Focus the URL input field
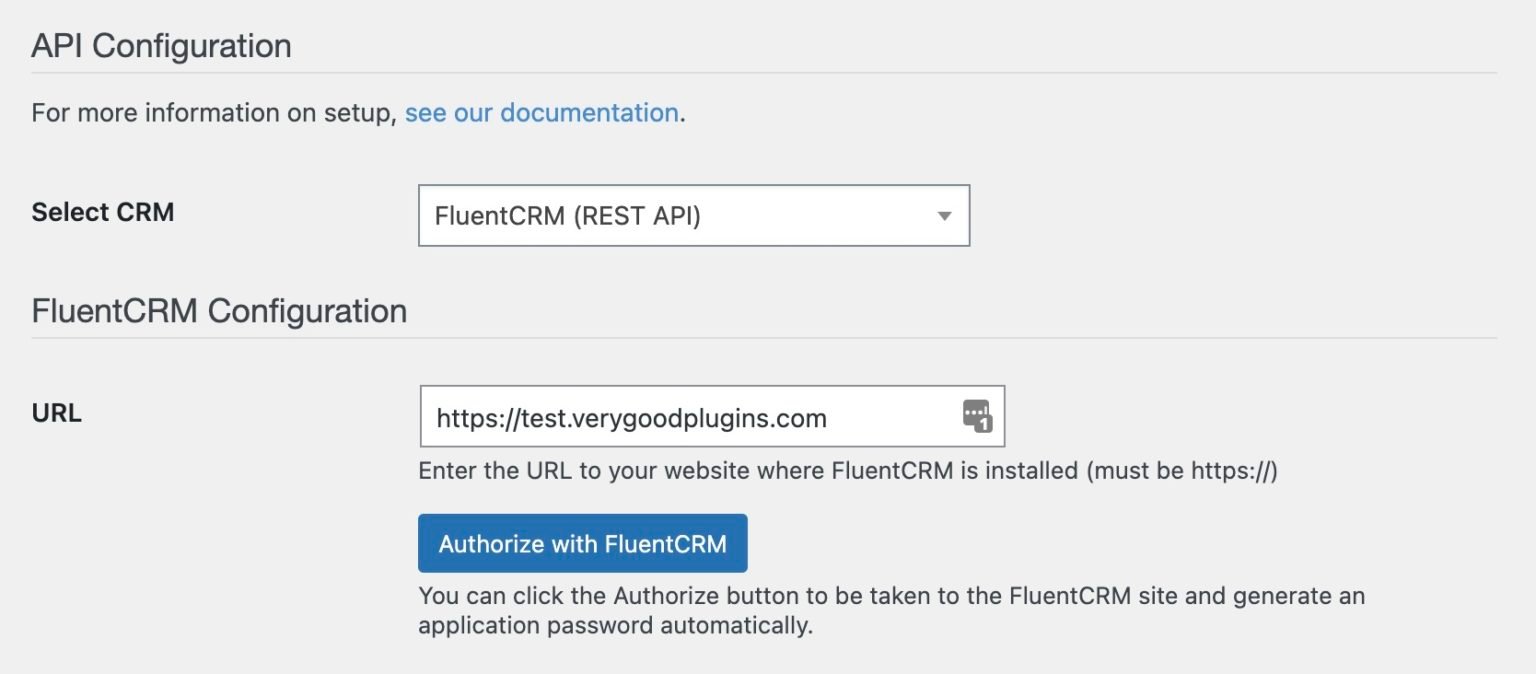1536x674 pixels. (x=712, y=416)
